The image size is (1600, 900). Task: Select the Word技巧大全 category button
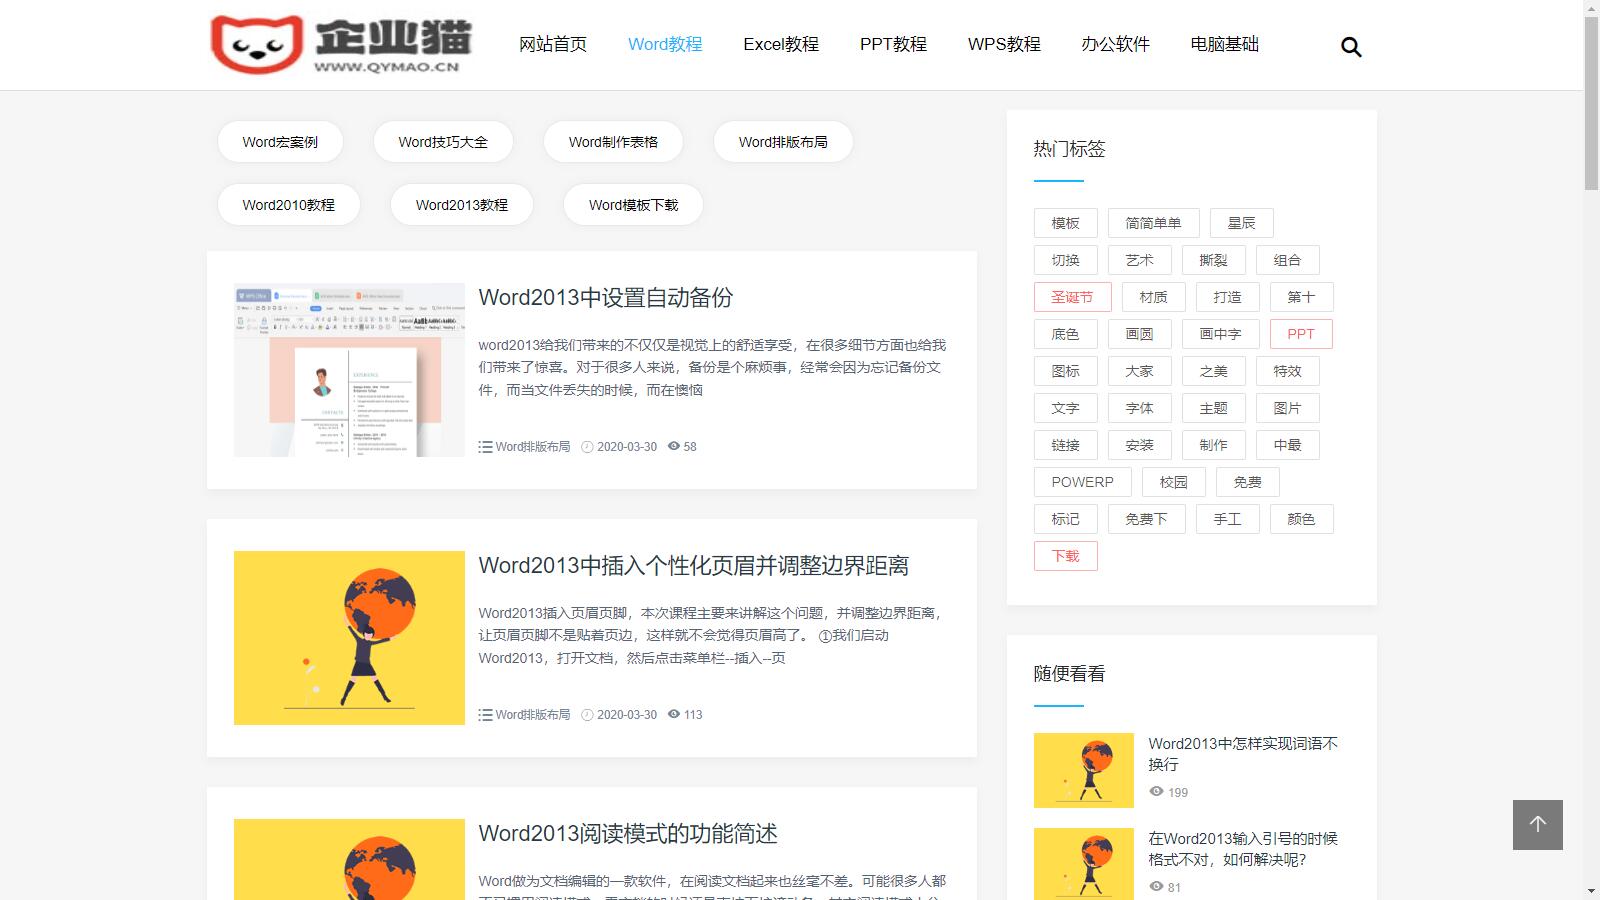[443, 142]
